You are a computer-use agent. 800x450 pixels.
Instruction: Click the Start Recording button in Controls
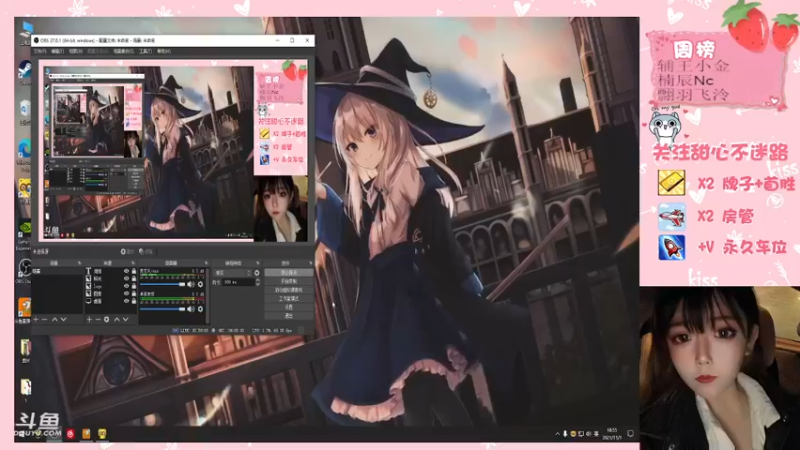[289, 281]
